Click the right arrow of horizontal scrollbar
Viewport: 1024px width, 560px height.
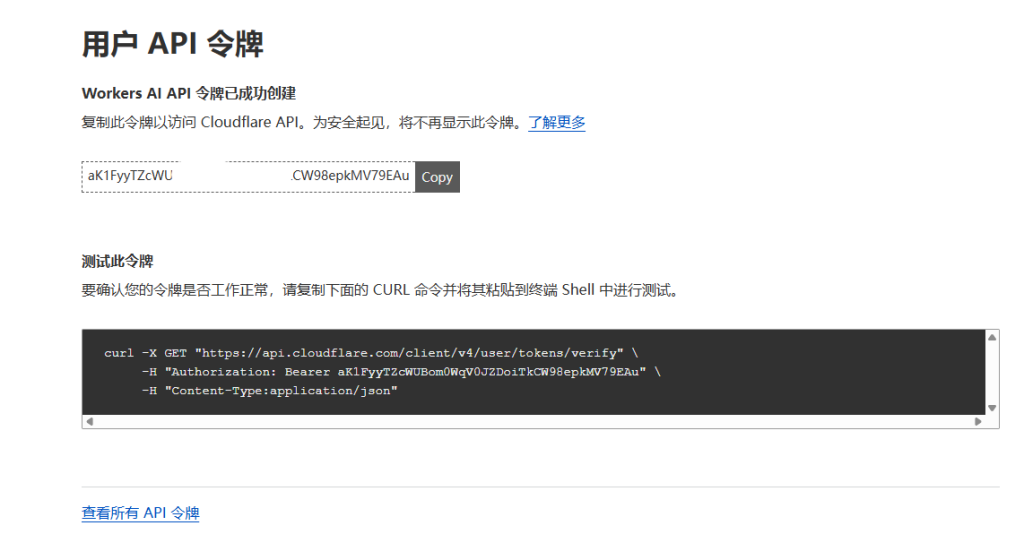[x=978, y=422]
